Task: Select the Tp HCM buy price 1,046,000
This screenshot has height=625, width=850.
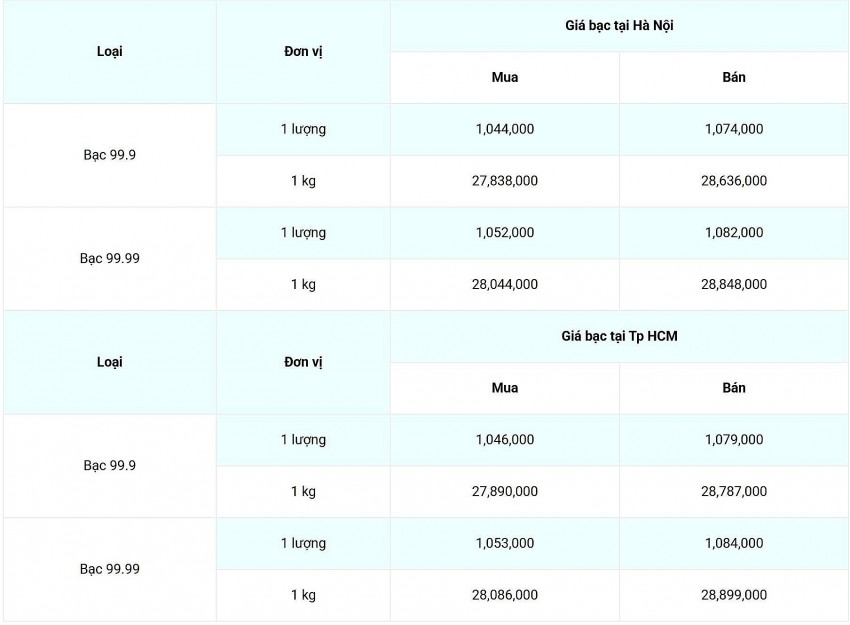Action: 505,440
